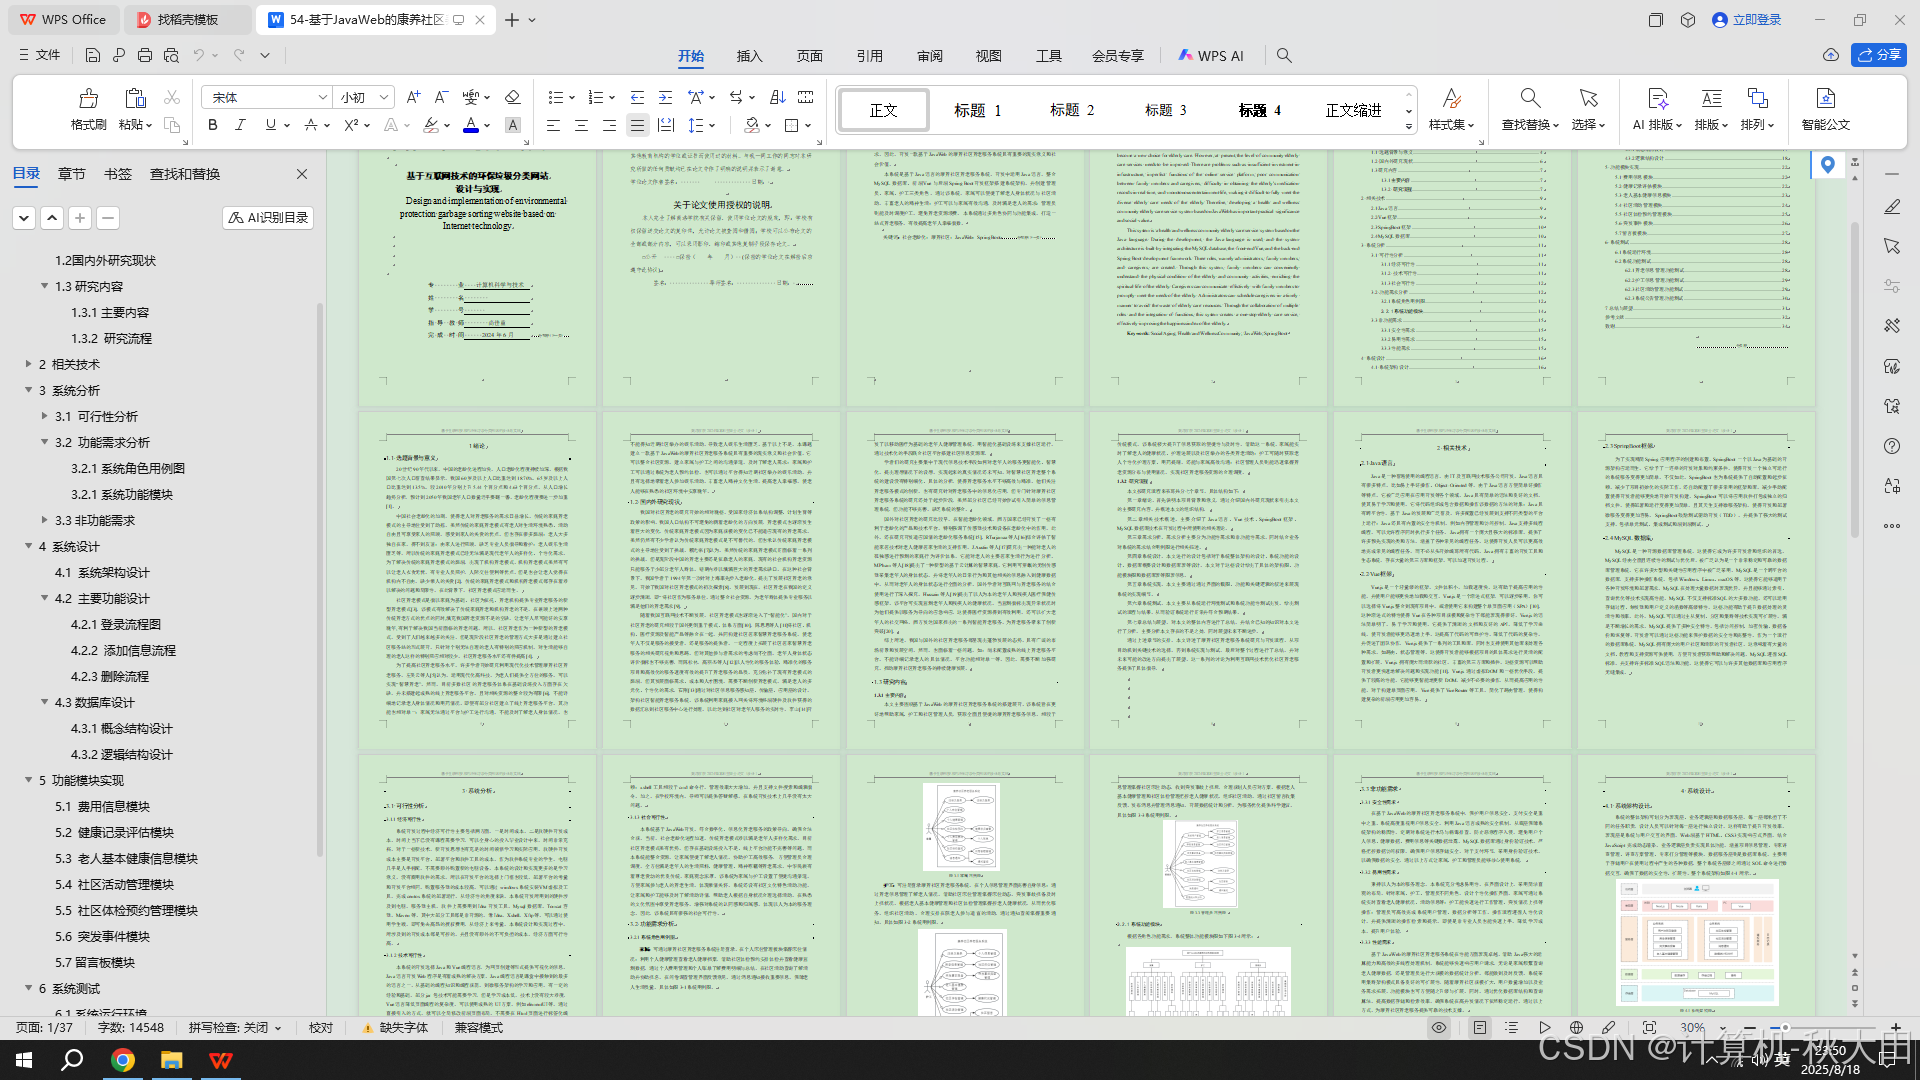
Task: Select the Format Painter (格式刷) tool
Action: pos(88,109)
